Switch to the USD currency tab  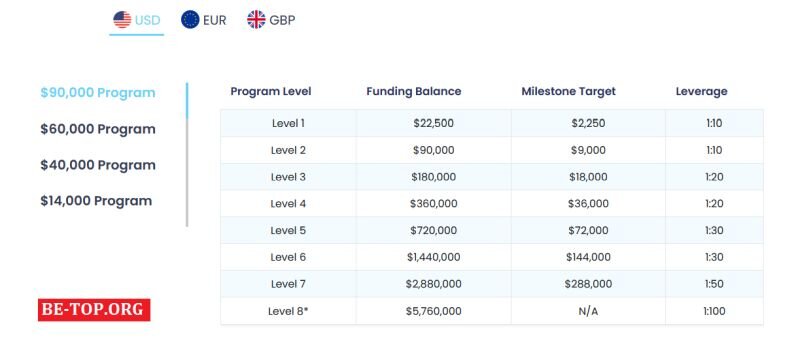tap(136, 20)
